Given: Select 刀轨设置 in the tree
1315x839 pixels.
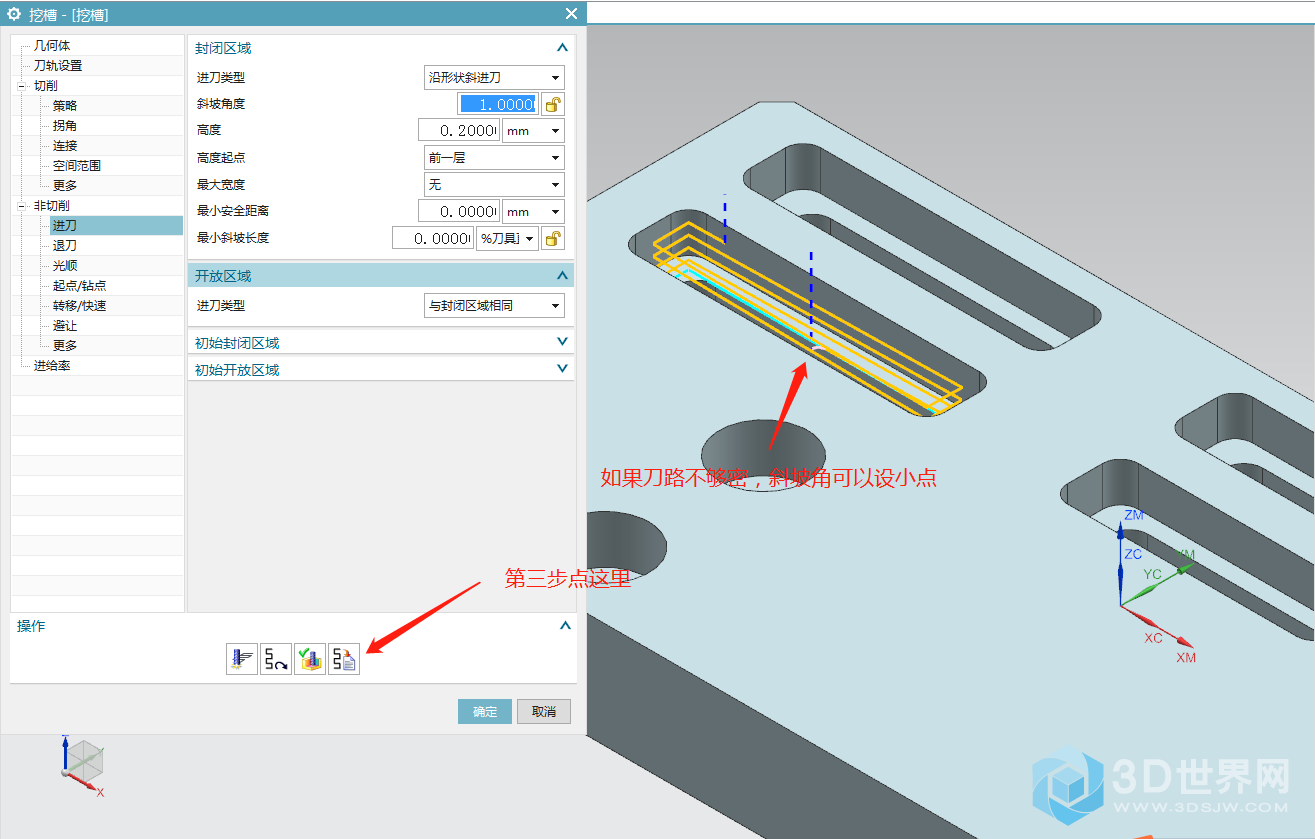Looking at the screenshot, I should pyautogui.click(x=58, y=66).
